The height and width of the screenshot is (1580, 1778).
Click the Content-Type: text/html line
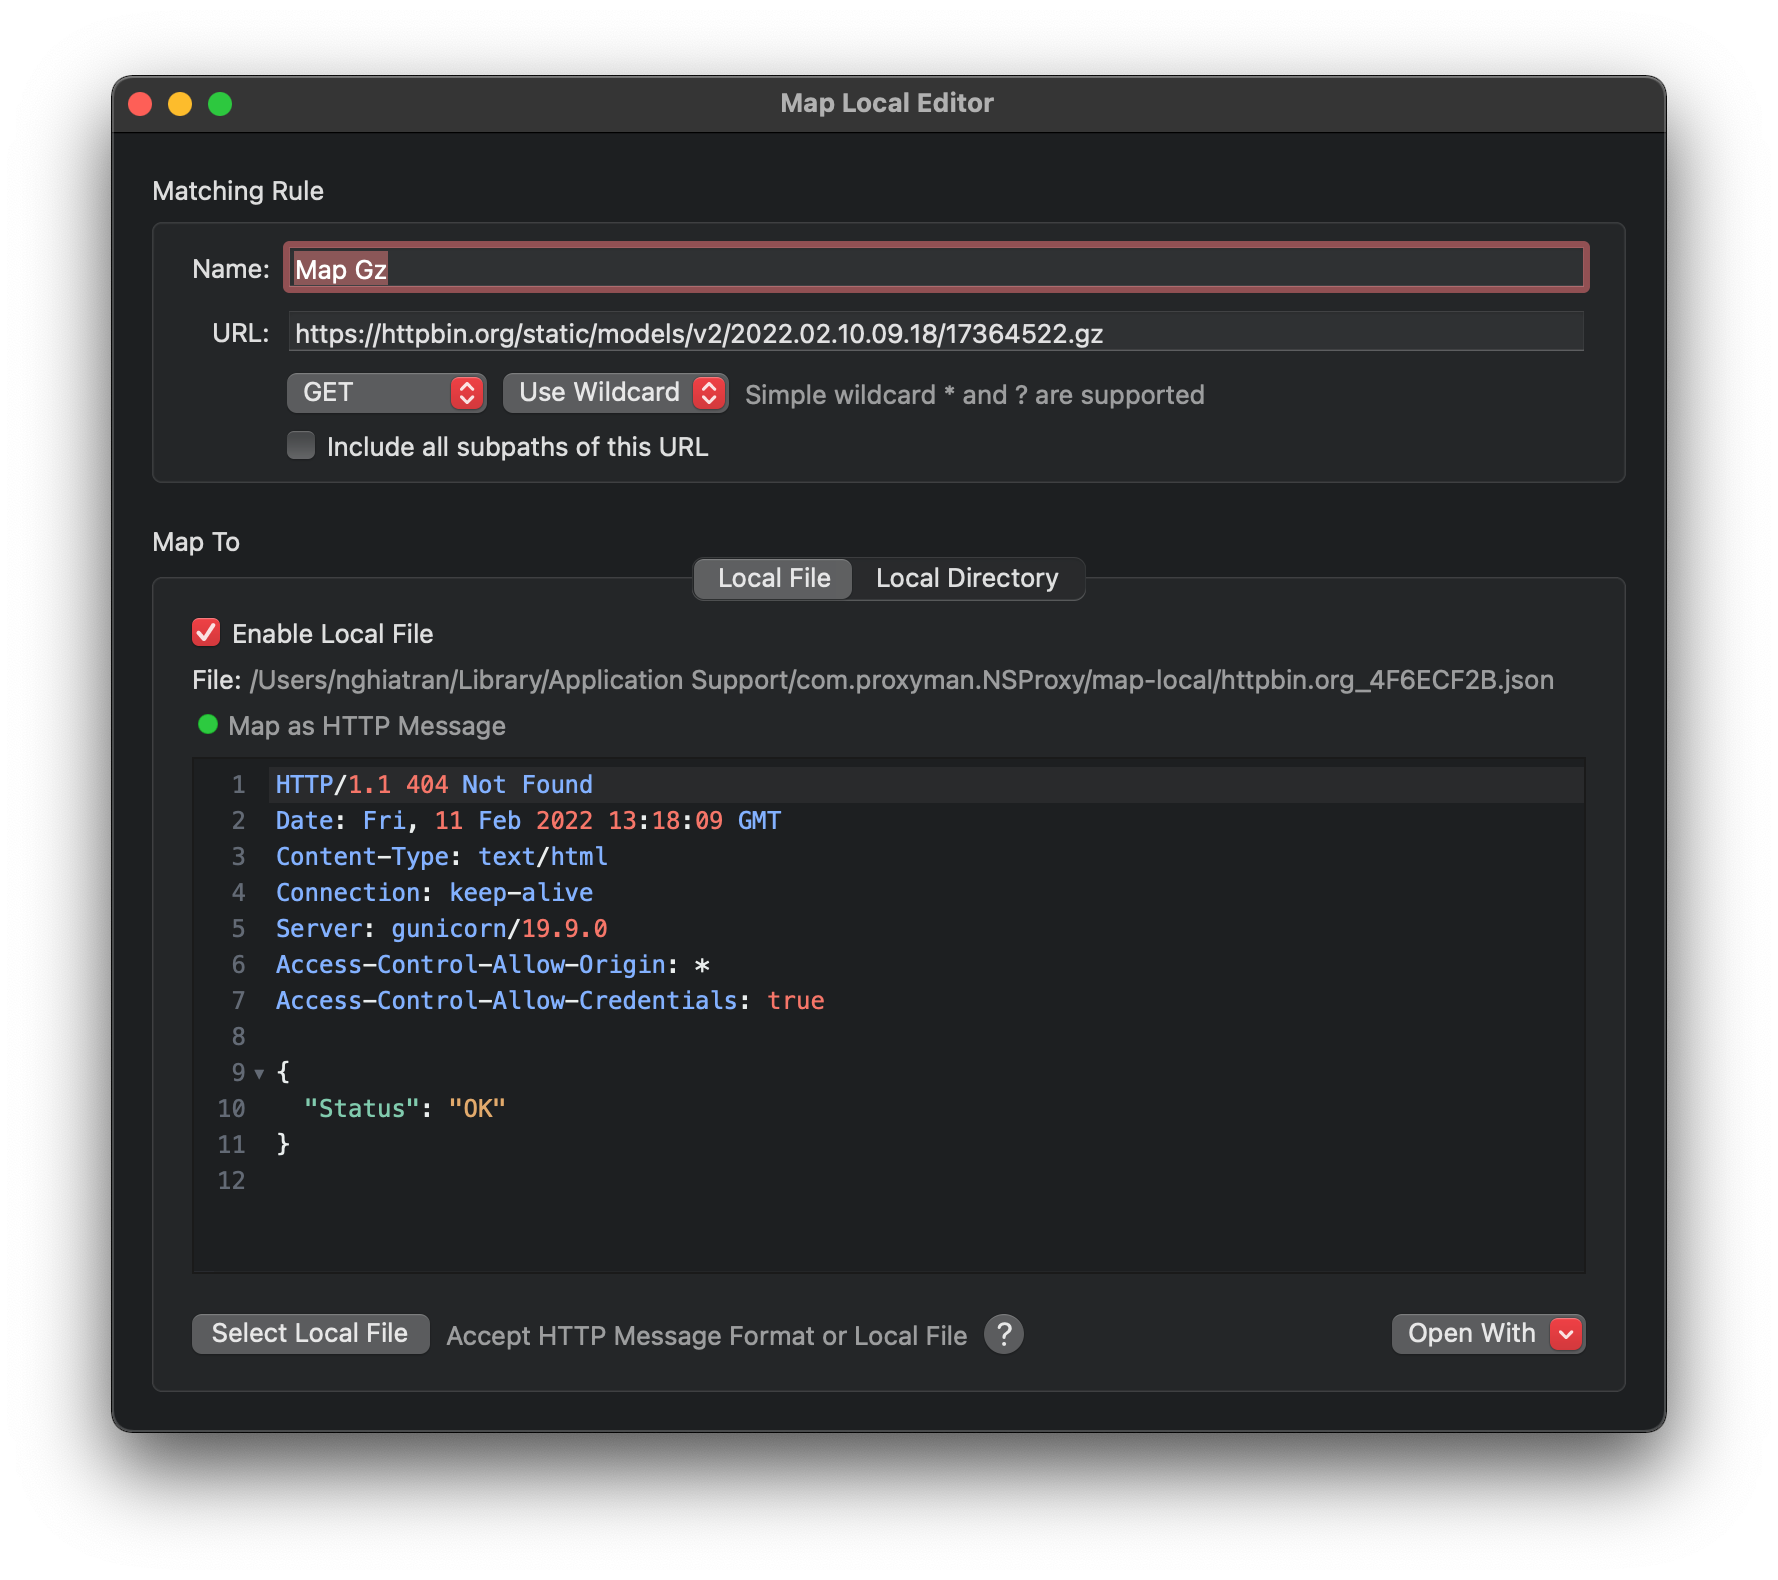pyautogui.click(x=441, y=857)
